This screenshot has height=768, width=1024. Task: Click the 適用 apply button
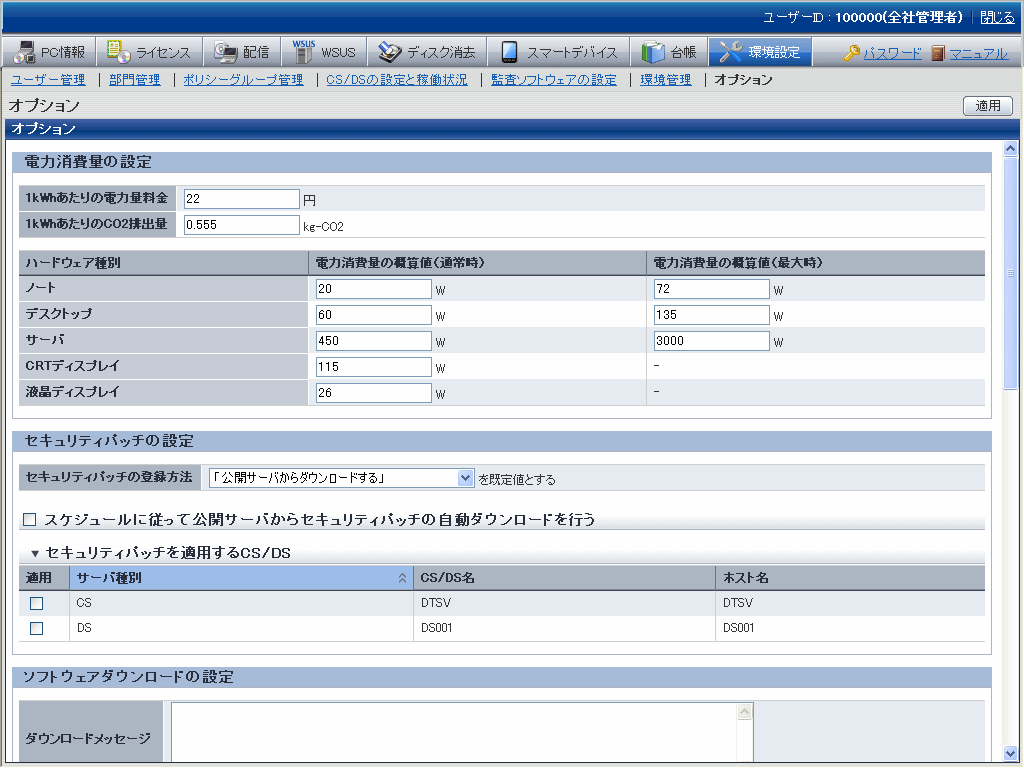[x=987, y=106]
